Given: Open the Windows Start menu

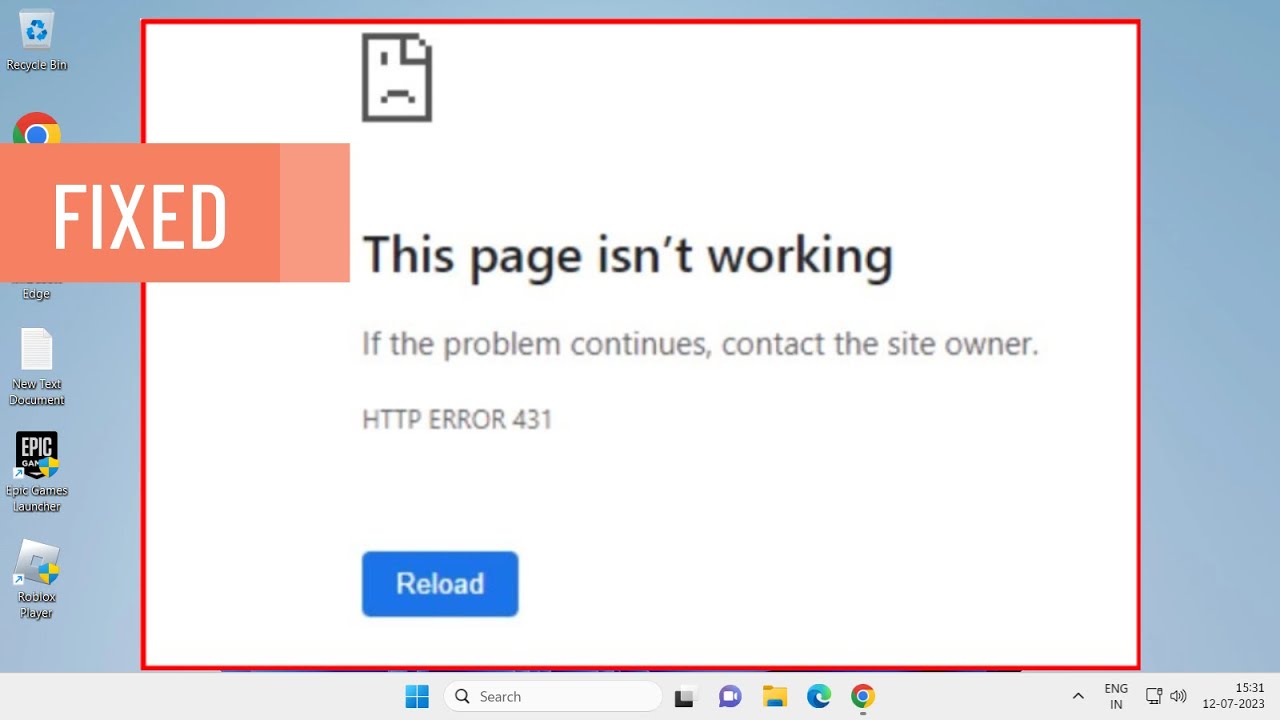Looking at the screenshot, I should [x=417, y=697].
